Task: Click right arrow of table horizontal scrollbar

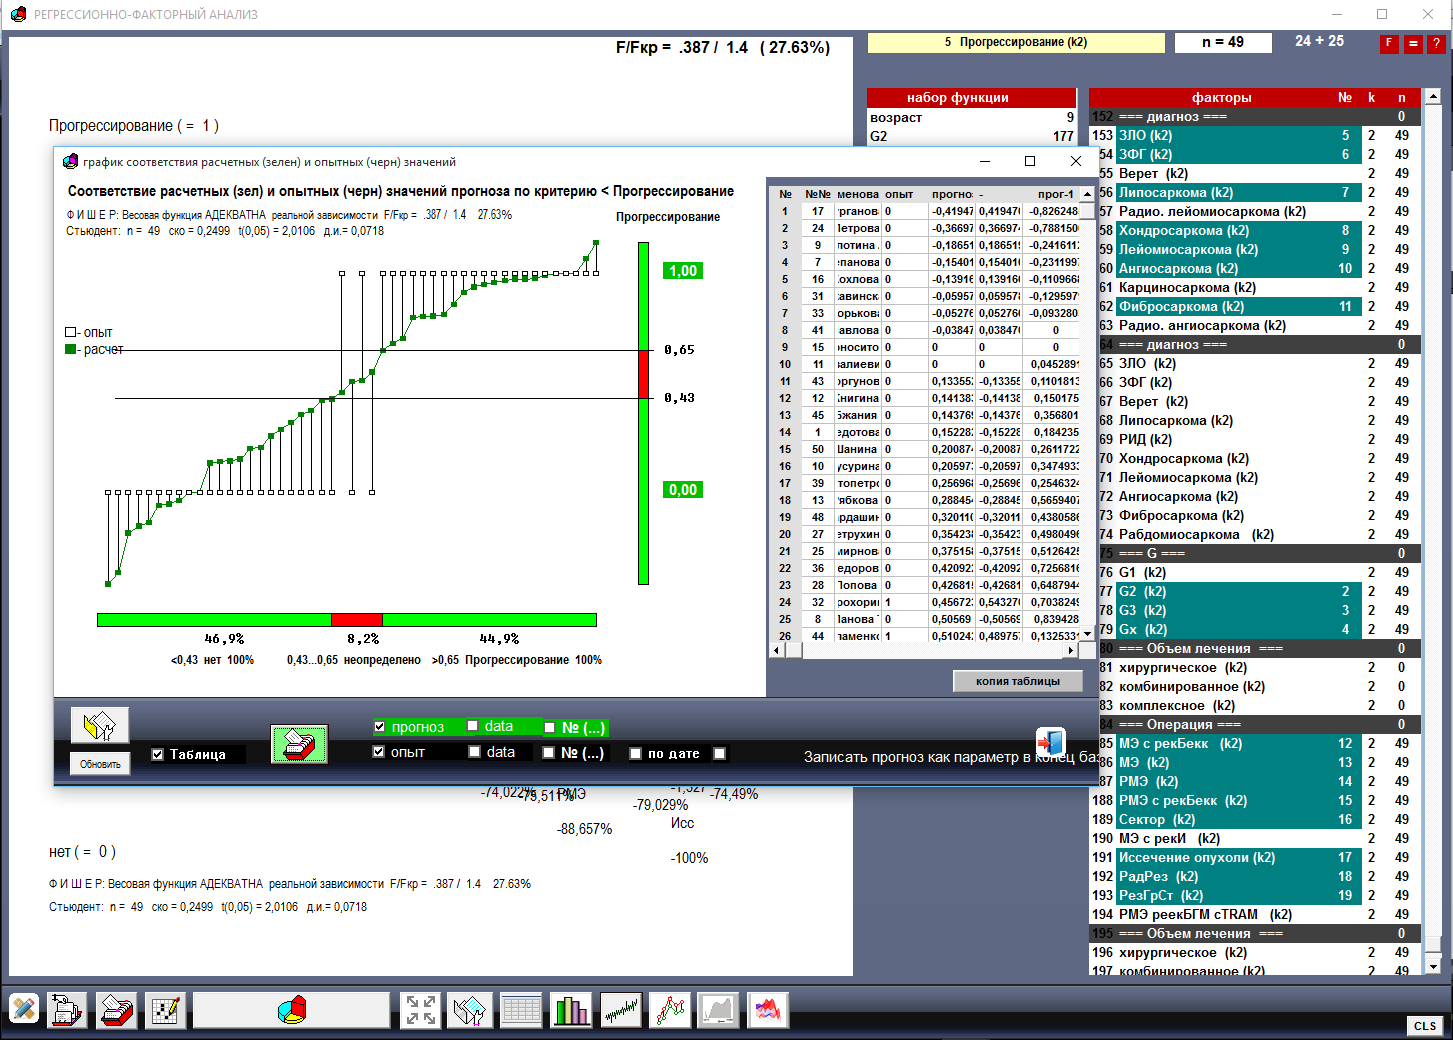Action: (x=1071, y=650)
